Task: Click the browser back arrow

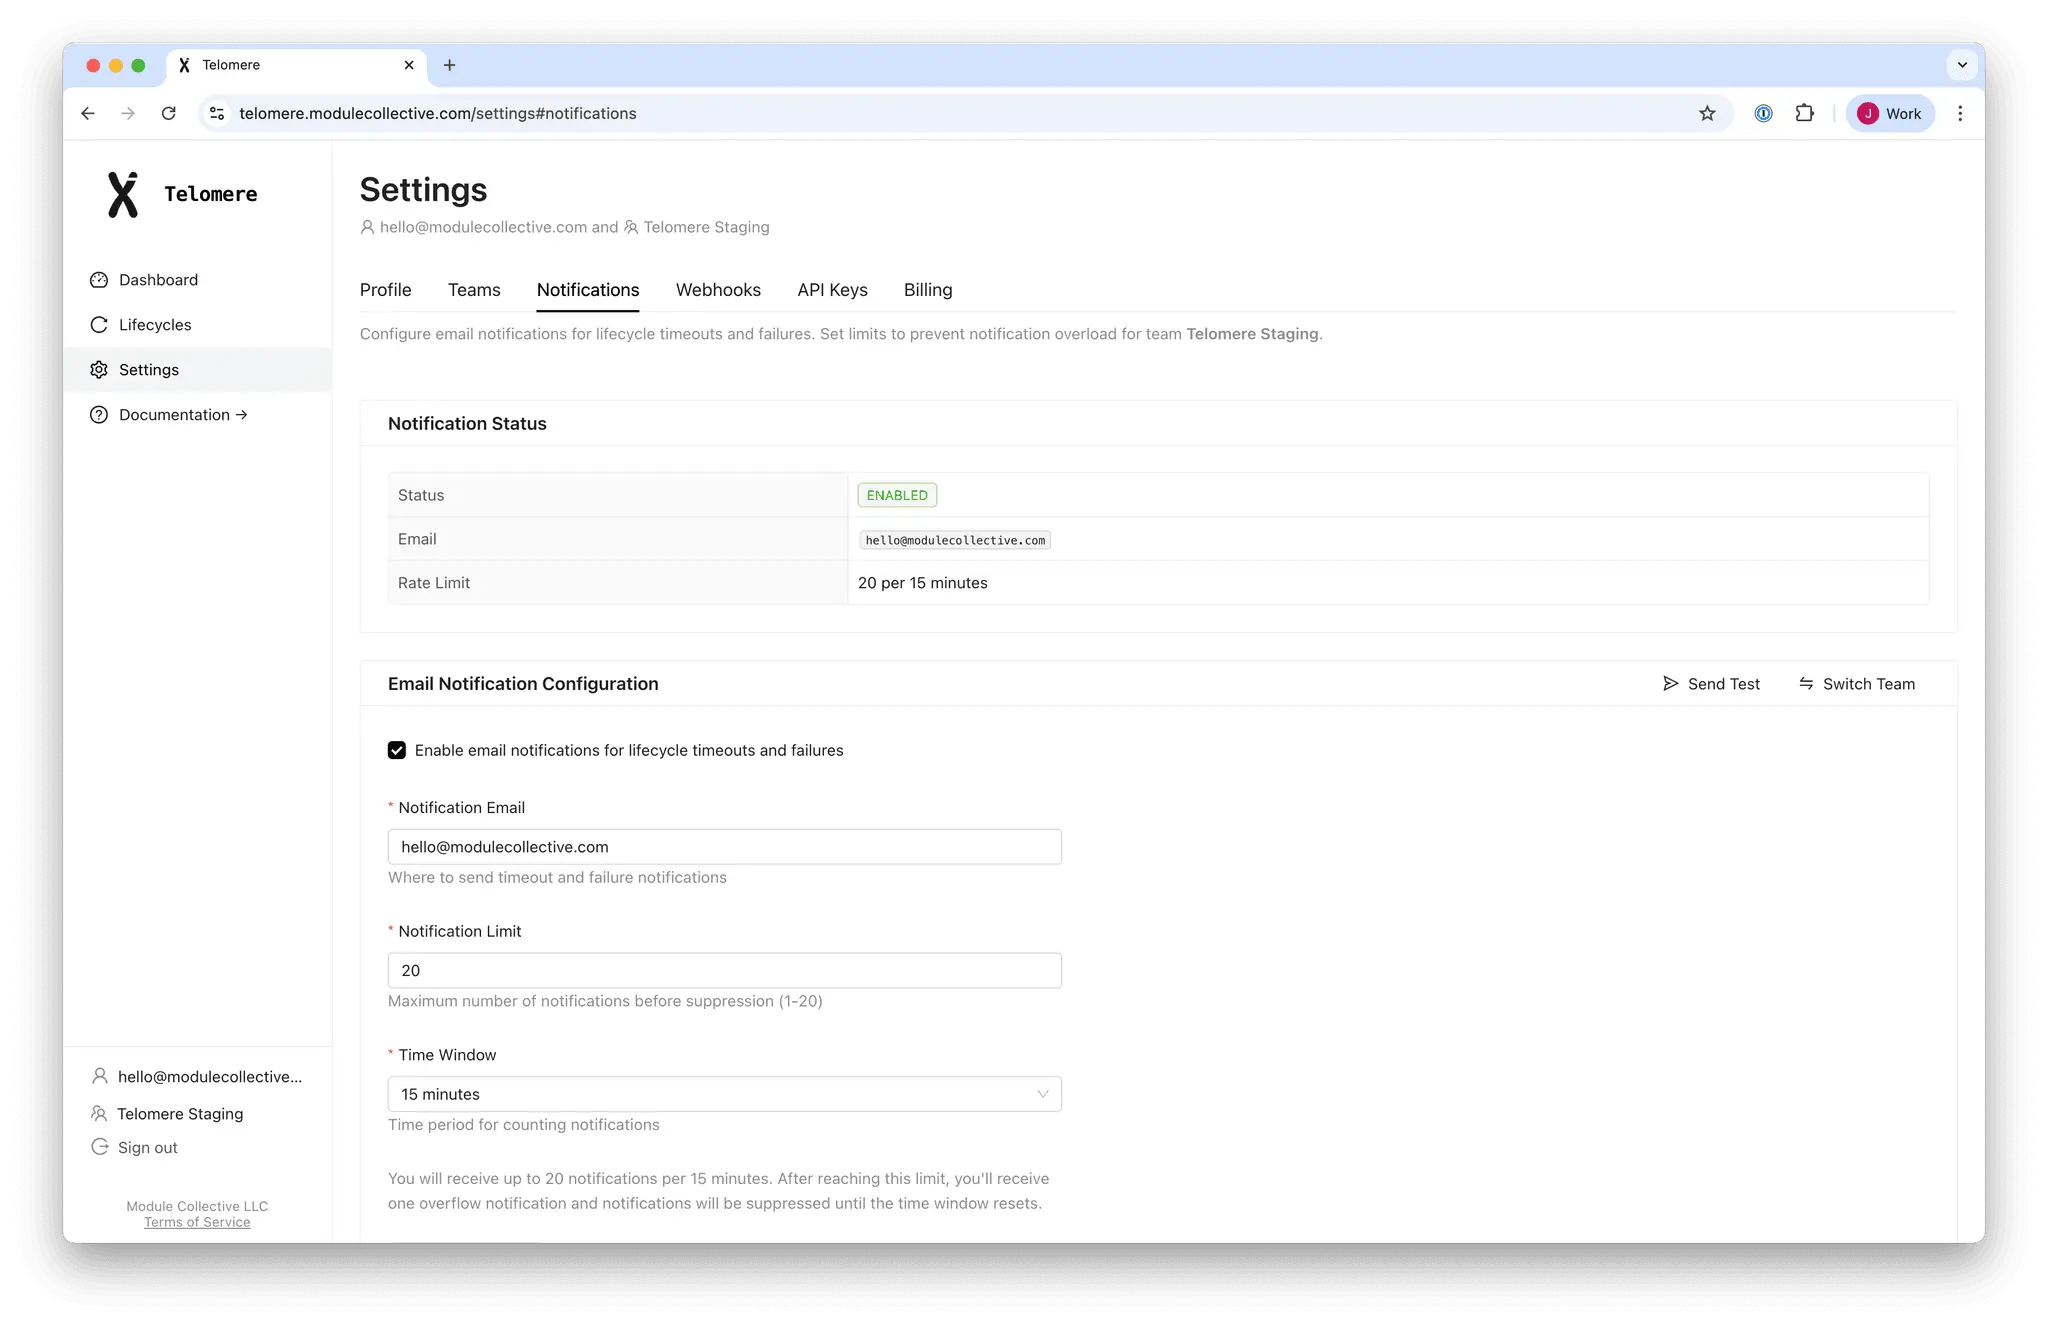Action: point(88,114)
